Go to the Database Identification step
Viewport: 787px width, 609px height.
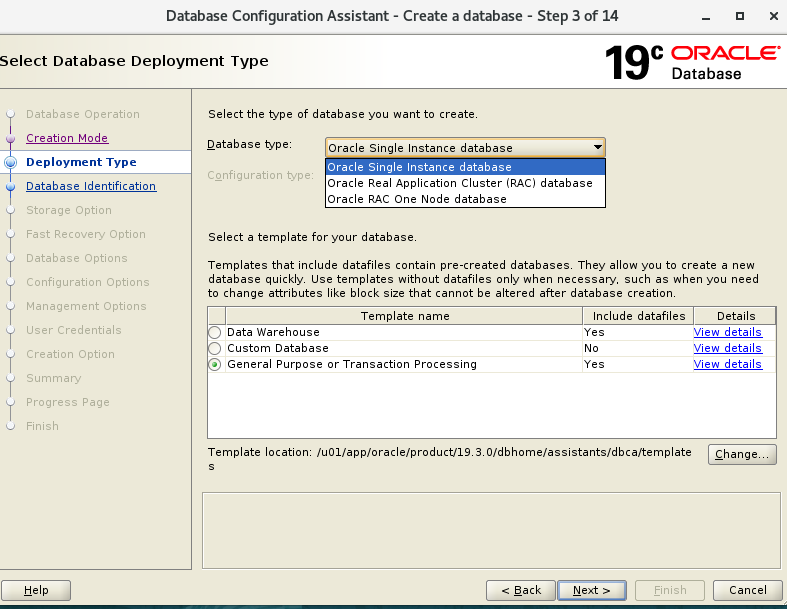(91, 186)
